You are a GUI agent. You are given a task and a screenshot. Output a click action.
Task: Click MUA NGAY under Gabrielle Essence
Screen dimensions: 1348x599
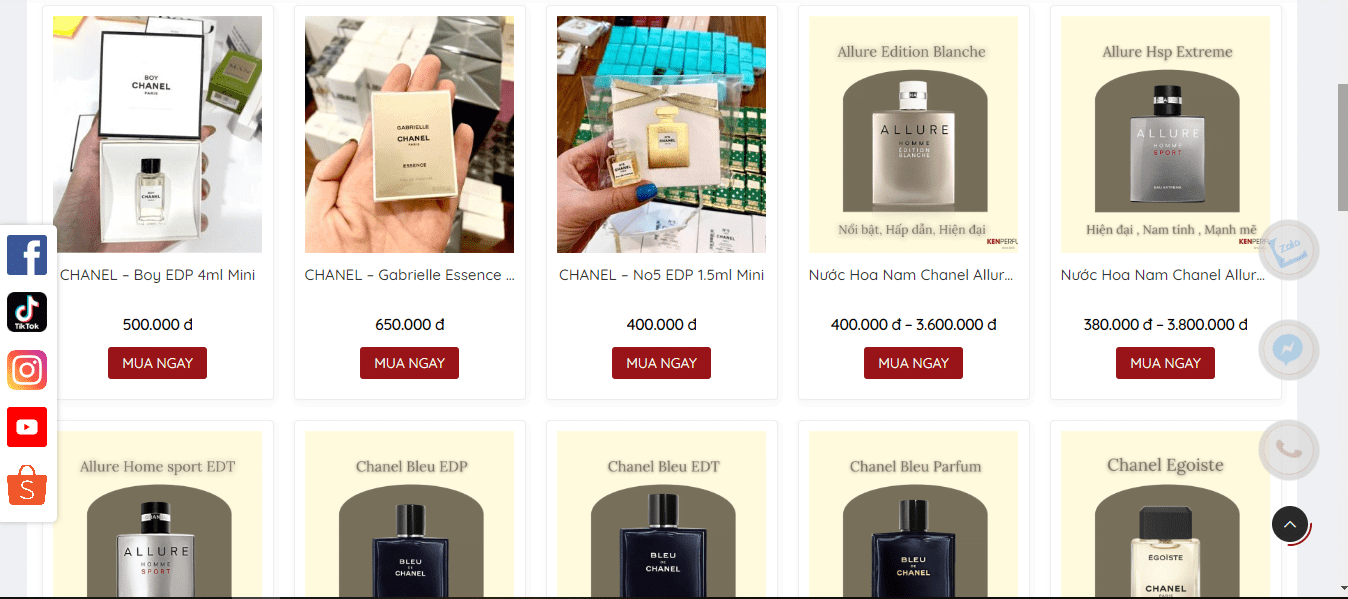coord(409,363)
